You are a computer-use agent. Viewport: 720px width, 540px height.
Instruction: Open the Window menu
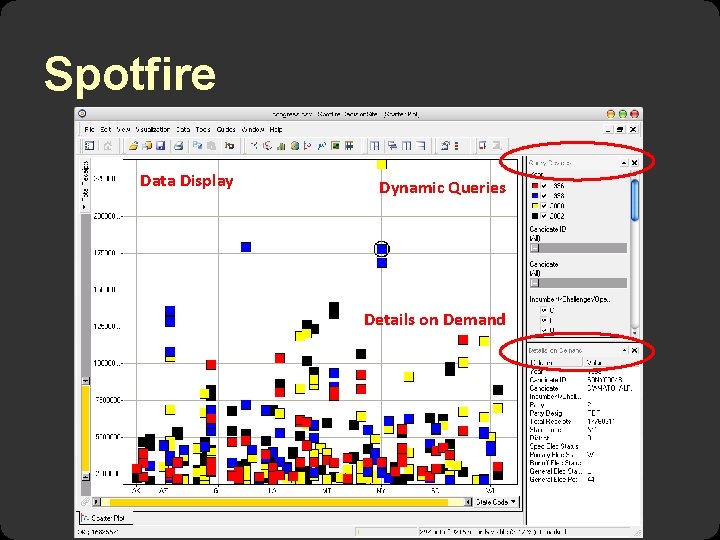coord(253,129)
